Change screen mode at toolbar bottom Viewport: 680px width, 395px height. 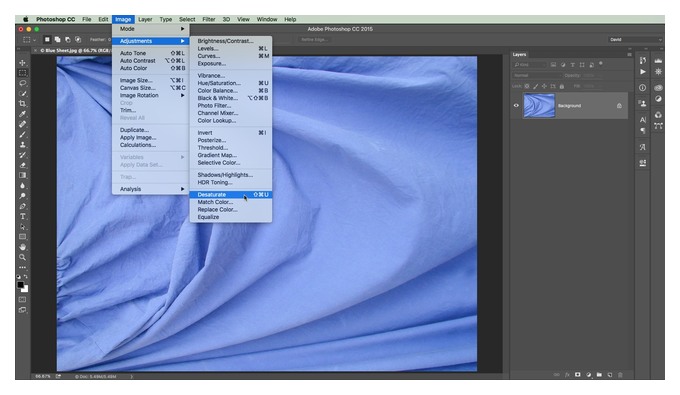click(23, 310)
